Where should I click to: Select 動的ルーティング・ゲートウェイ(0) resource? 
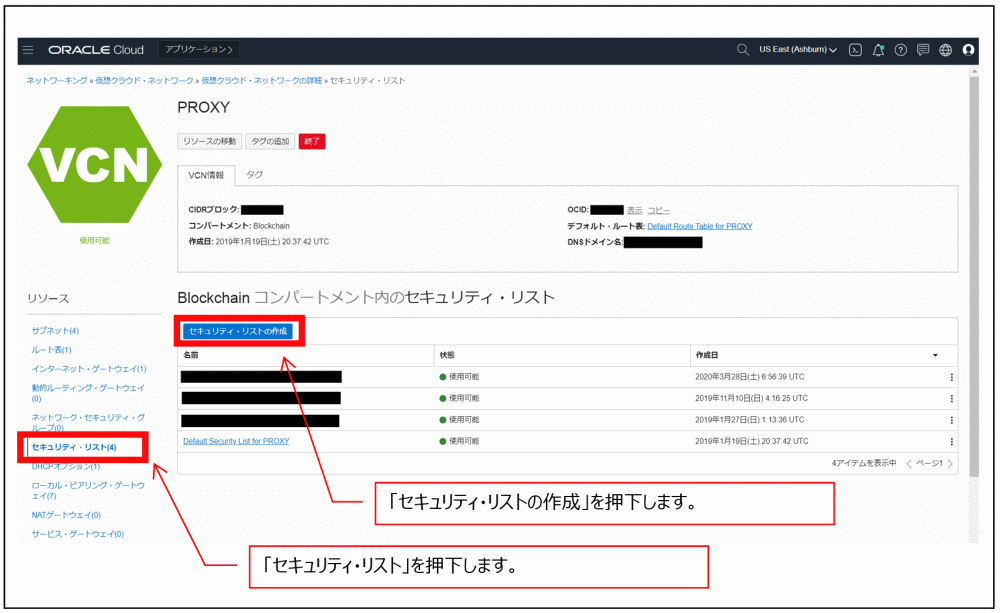(x=88, y=393)
